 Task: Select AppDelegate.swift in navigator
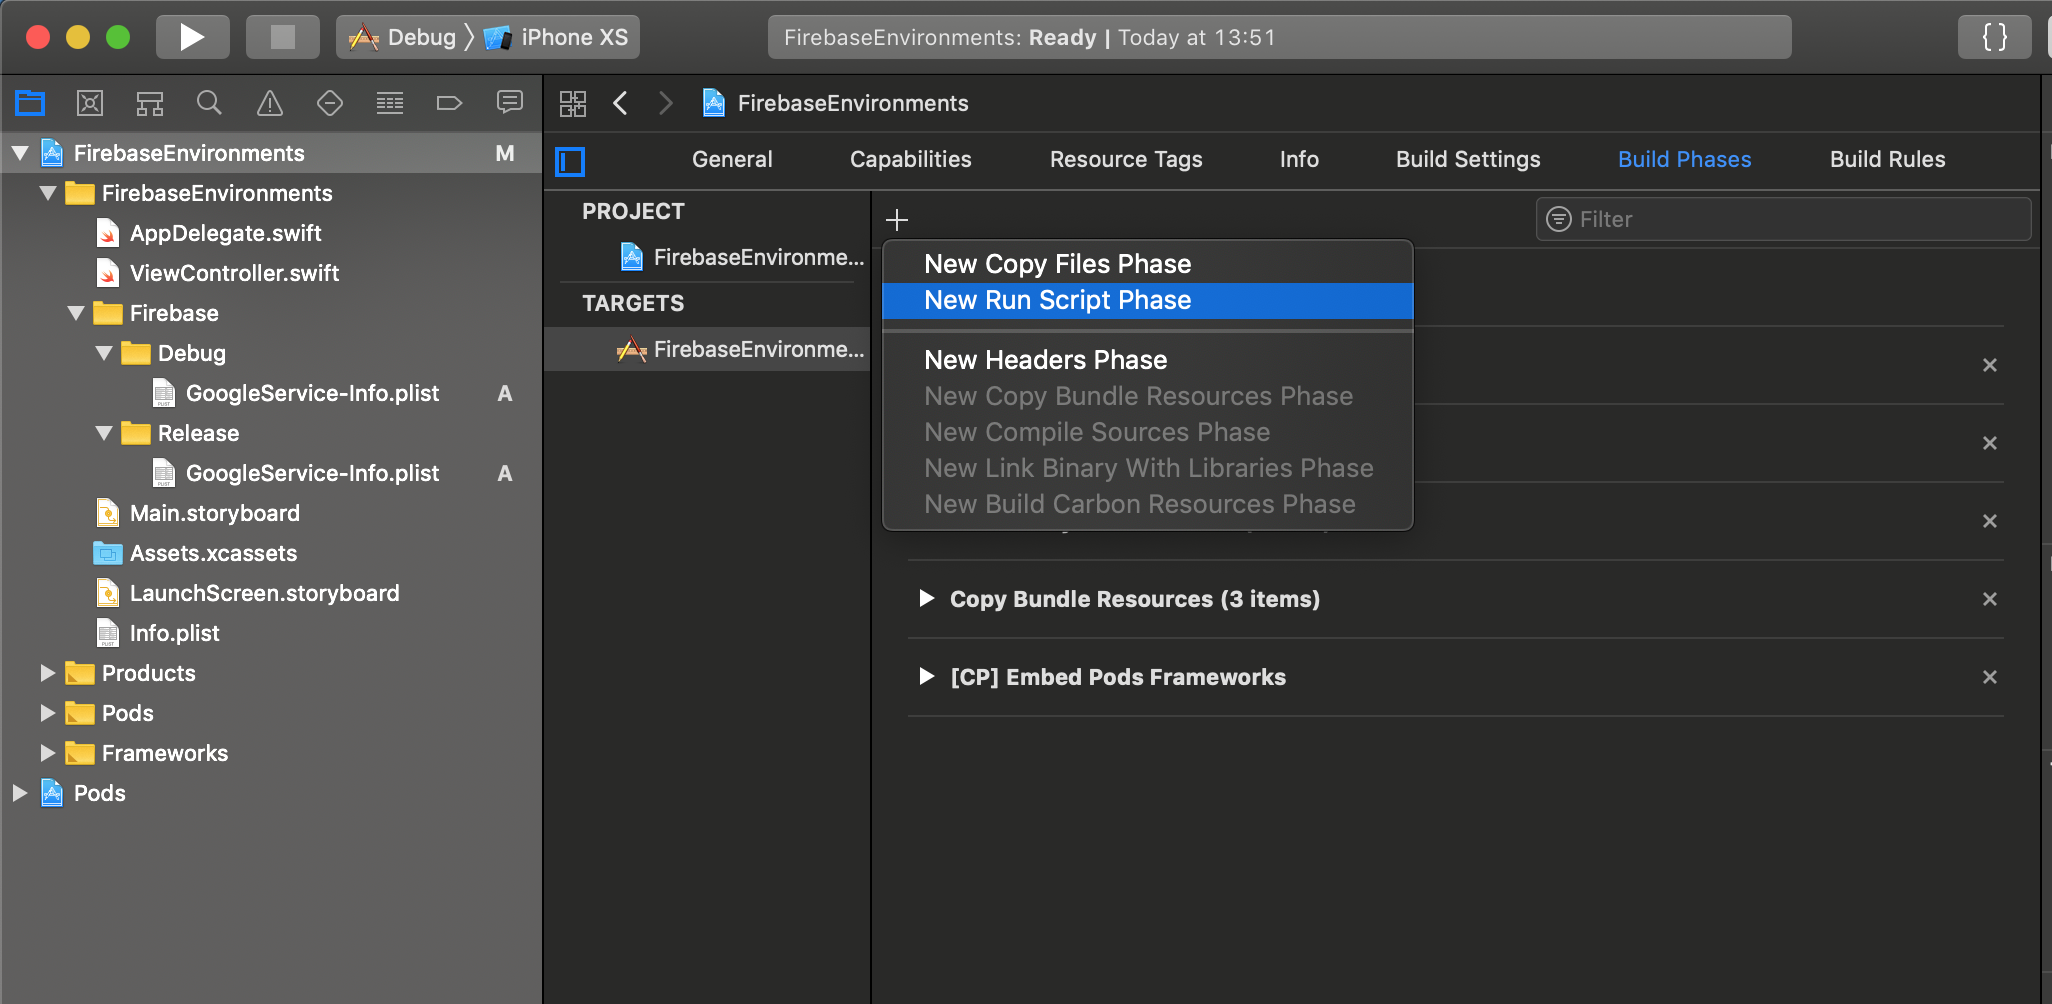[225, 233]
